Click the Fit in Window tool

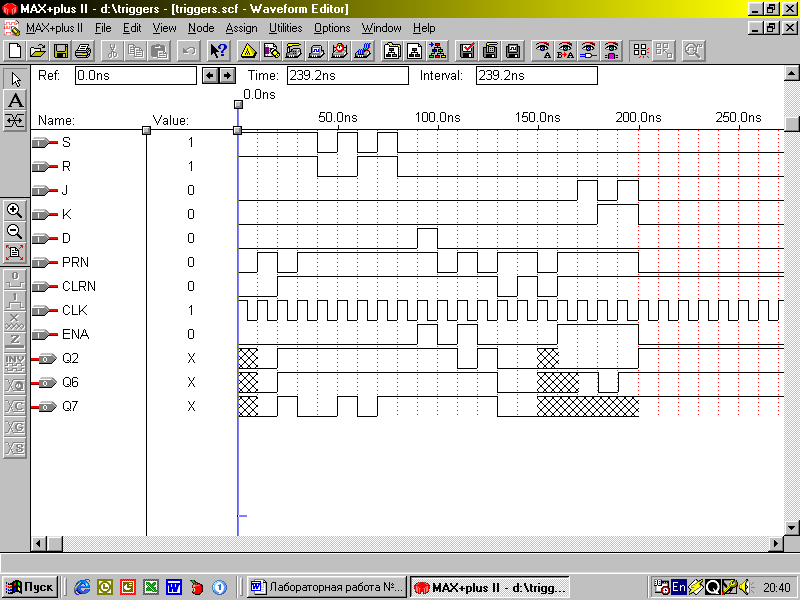click(x=15, y=252)
